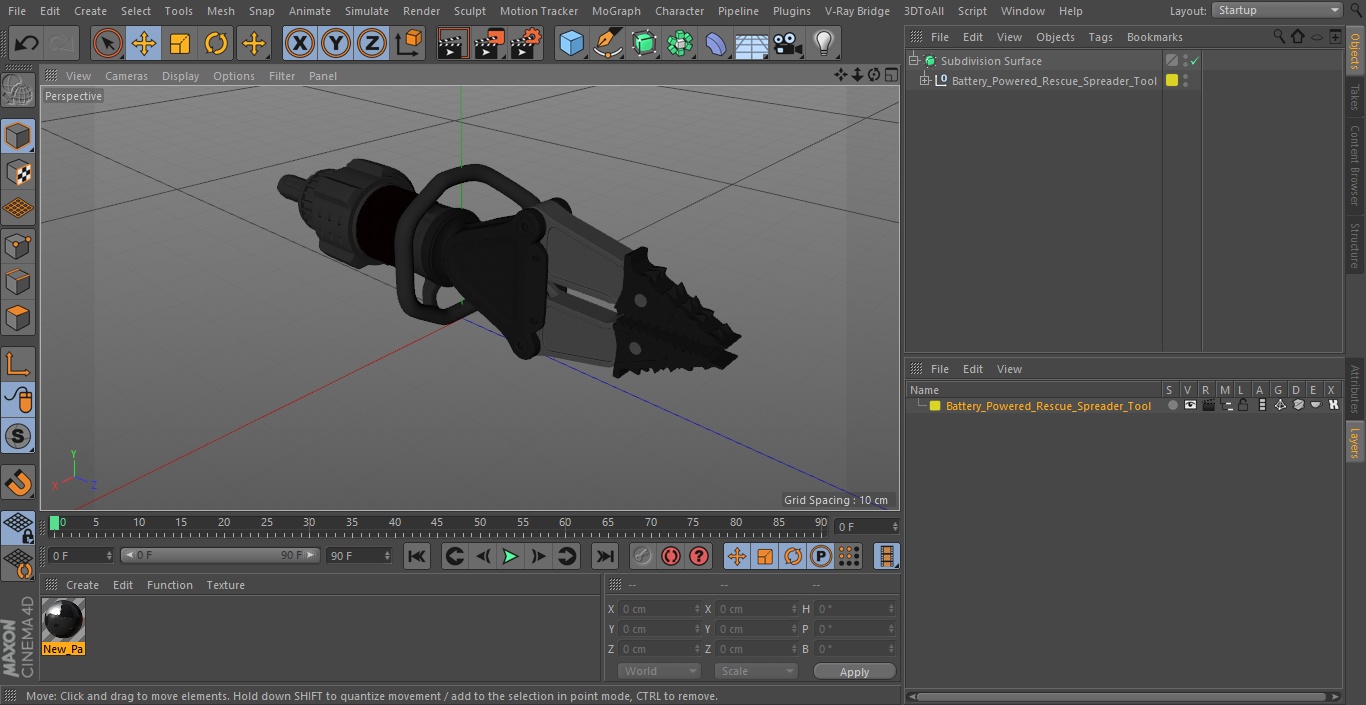Viewport: 1366px width, 705px height.
Task: Open the Scale mode dropdown
Action: pos(756,671)
